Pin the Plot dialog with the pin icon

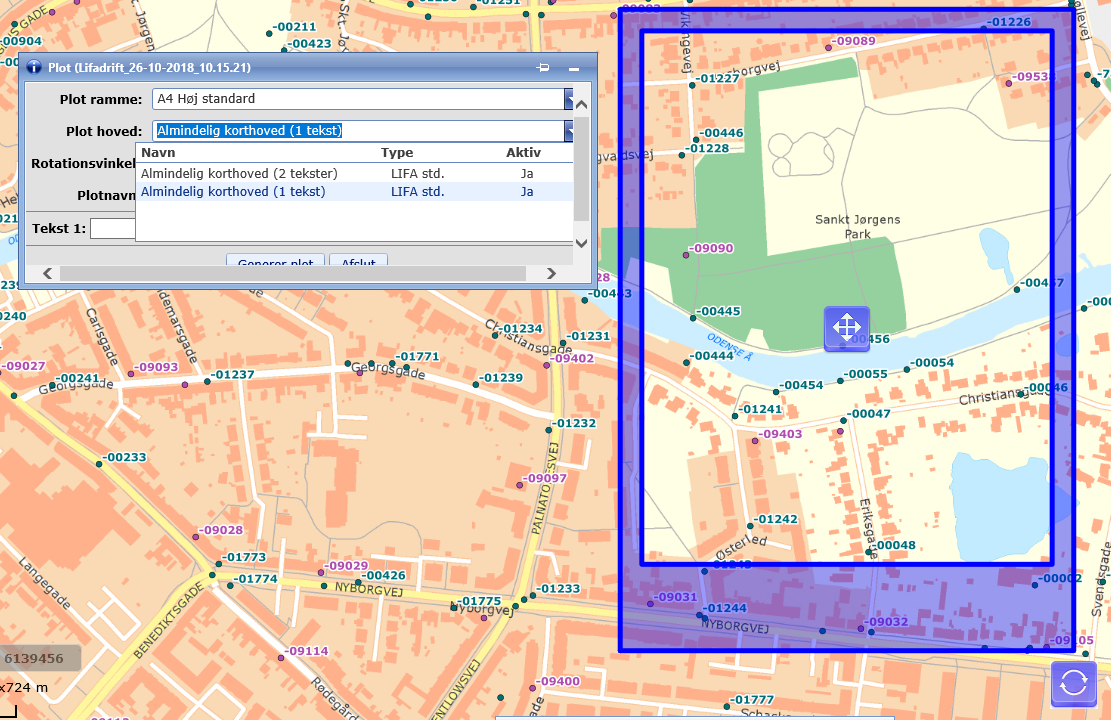coord(543,68)
